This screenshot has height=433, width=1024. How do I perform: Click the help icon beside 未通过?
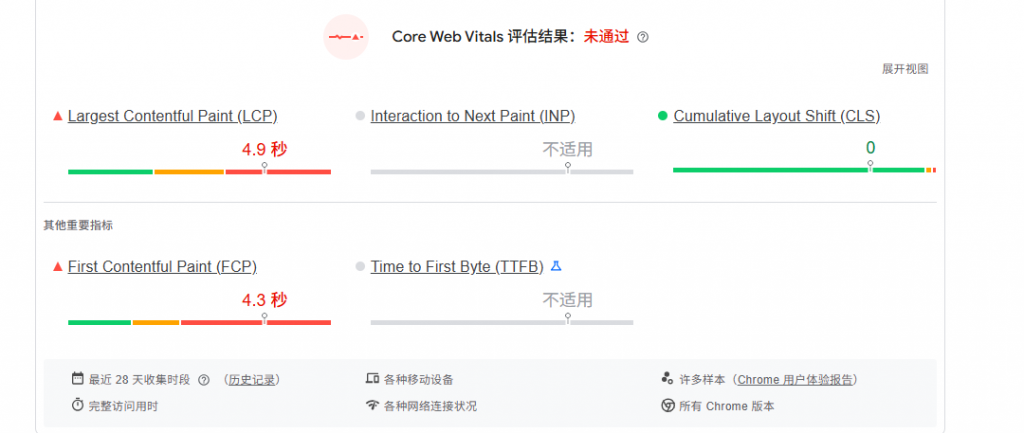tap(643, 37)
